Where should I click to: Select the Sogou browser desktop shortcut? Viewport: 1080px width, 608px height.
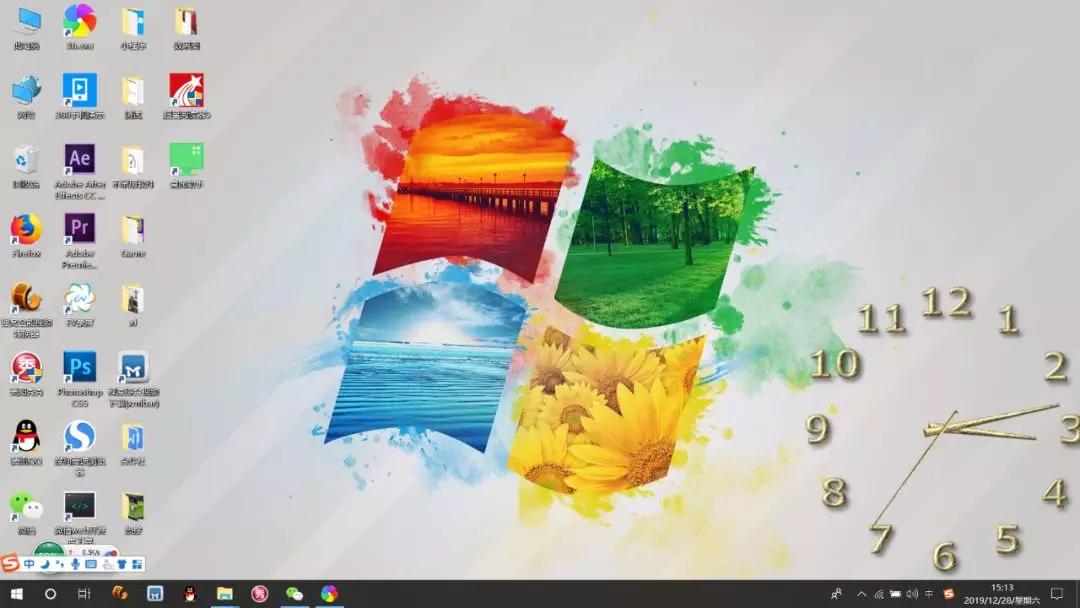click(79, 437)
